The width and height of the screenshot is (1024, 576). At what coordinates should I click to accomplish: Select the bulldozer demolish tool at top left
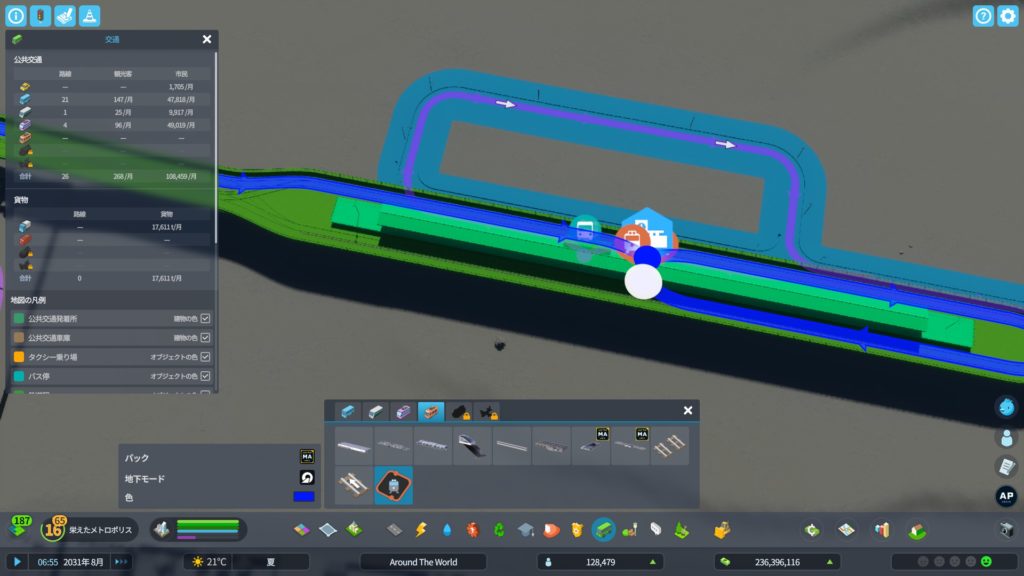(x=65, y=16)
